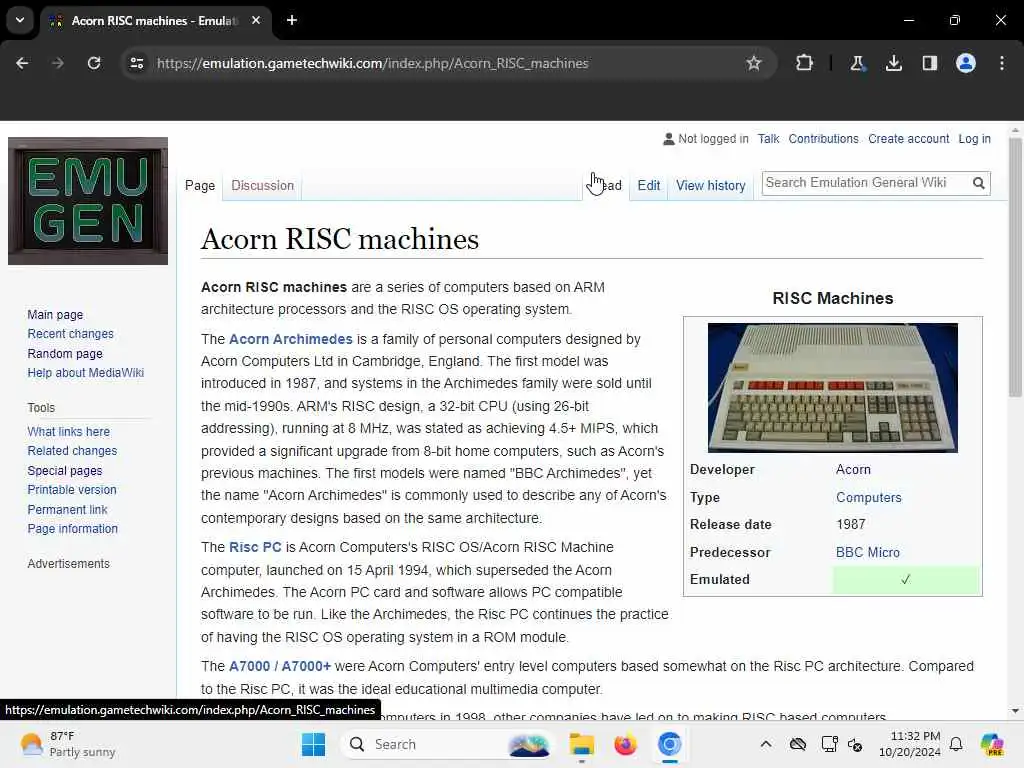The width and height of the screenshot is (1024, 768).
Task: Open the taskbar clock and date
Action: tap(909, 744)
